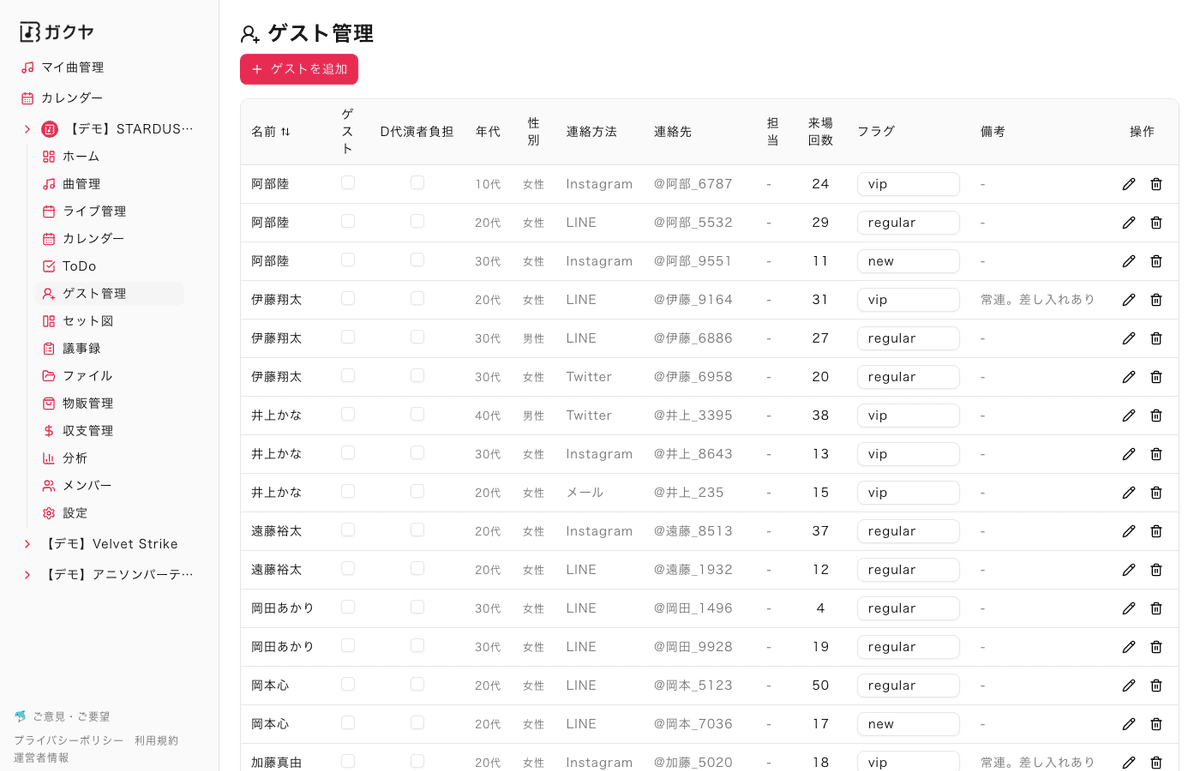Click the settings gear icon 設定
This screenshot has width=1200, height=771.
[x=48, y=513]
